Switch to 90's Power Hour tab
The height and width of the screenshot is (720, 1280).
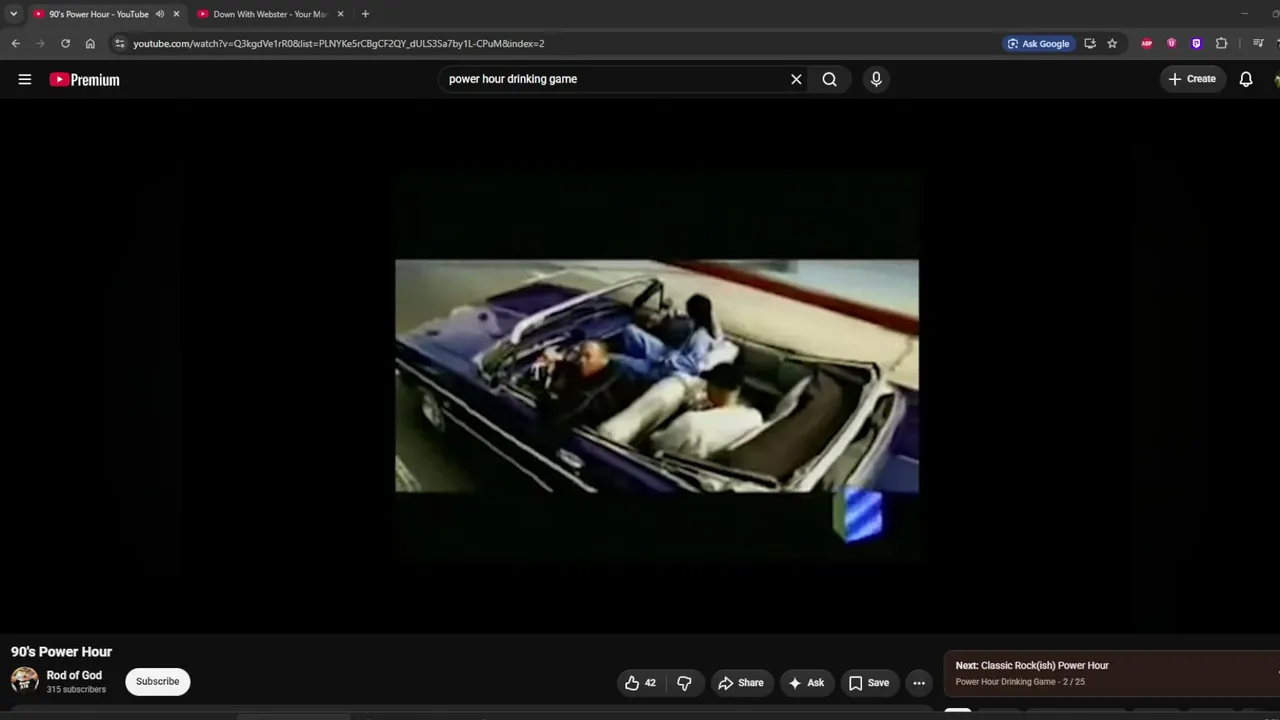(x=98, y=14)
